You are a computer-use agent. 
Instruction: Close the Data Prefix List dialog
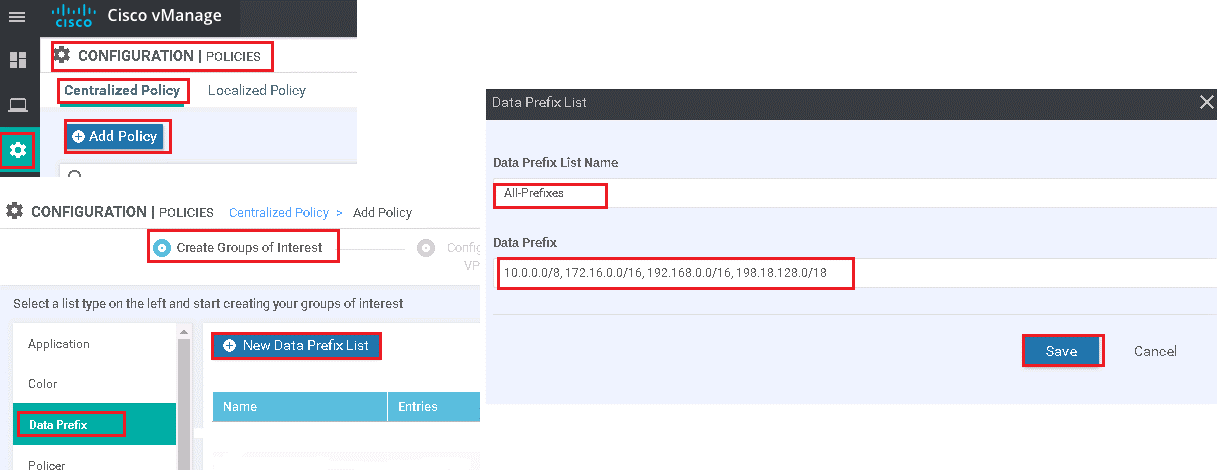[1206, 101]
